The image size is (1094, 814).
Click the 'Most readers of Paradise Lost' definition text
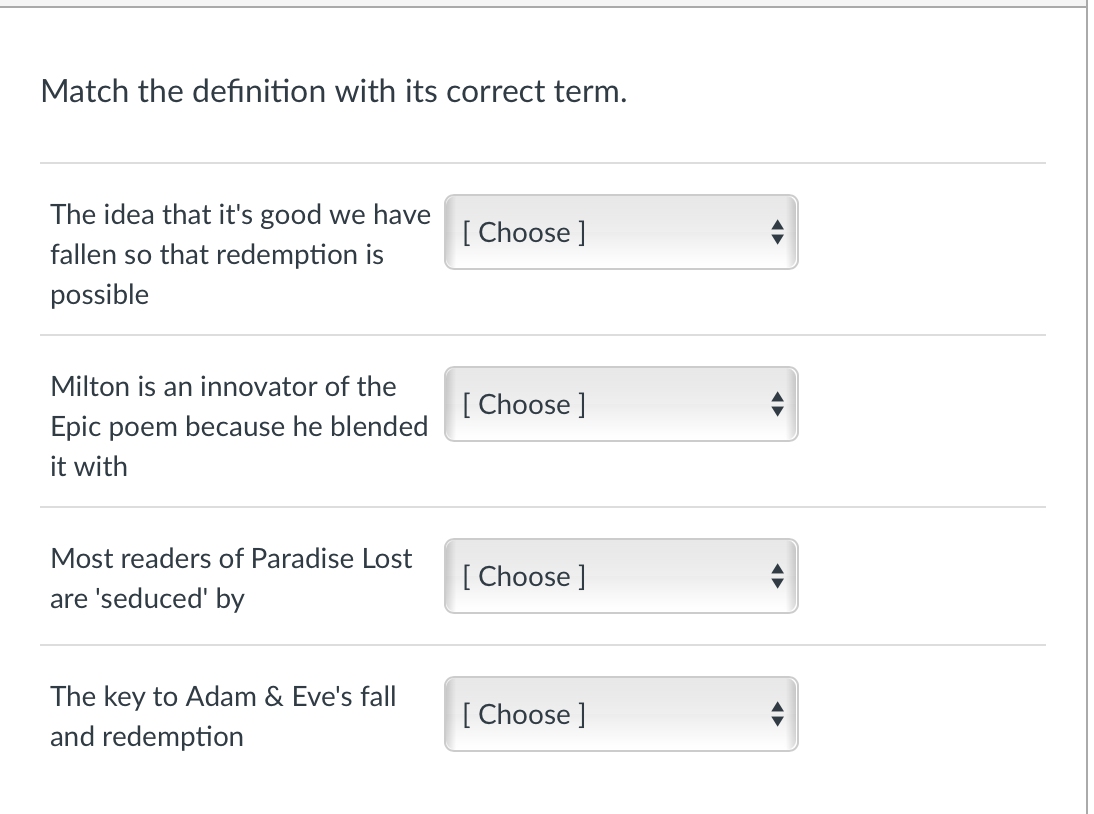click(x=231, y=558)
